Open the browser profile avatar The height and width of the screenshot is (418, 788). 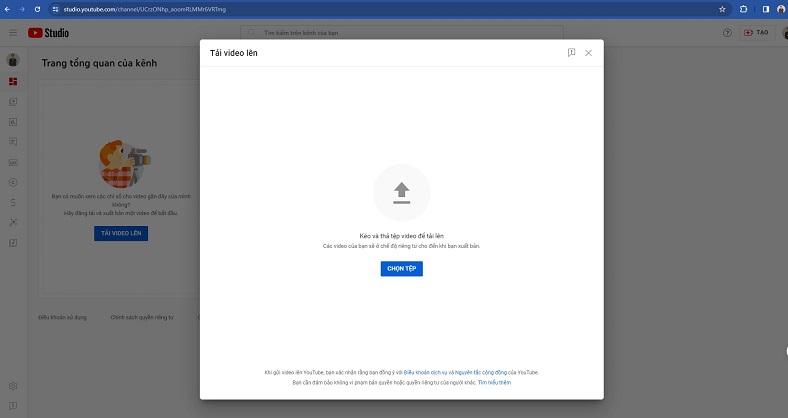coord(781,9)
